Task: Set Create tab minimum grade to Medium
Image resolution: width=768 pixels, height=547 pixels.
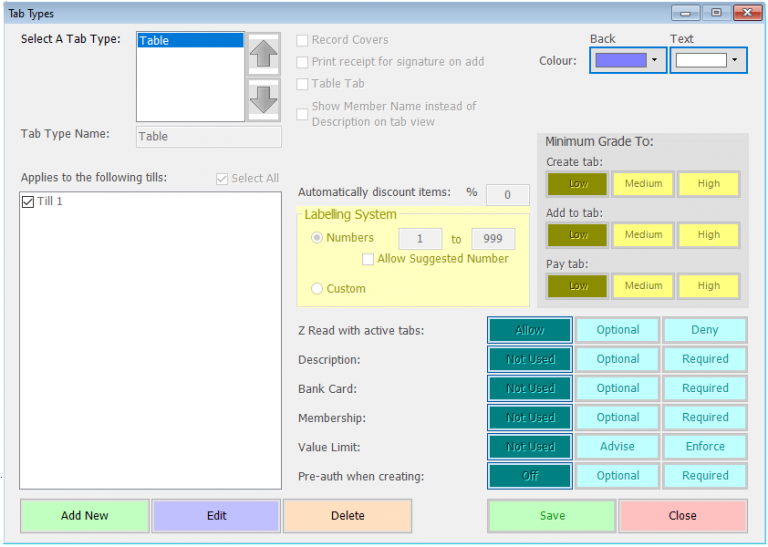Action: (x=643, y=184)
